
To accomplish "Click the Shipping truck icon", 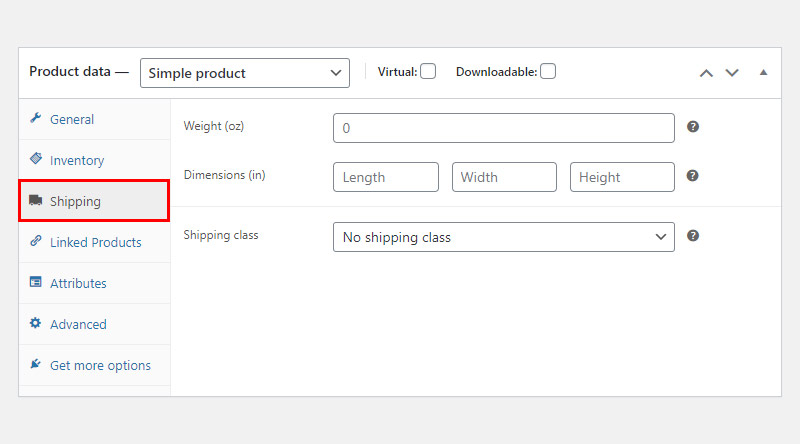I will click(36, 200).
